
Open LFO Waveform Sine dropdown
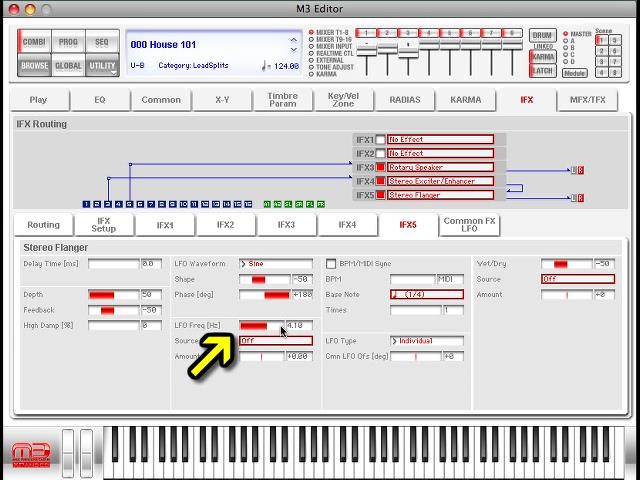pyautogui.click(x=276, y=264)
